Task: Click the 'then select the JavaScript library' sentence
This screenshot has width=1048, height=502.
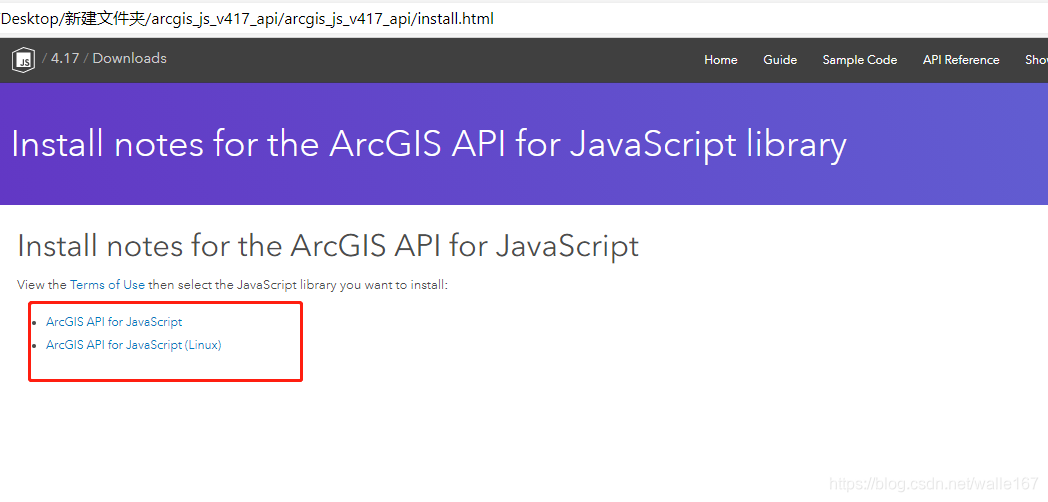Action: [x=298, y=285]
